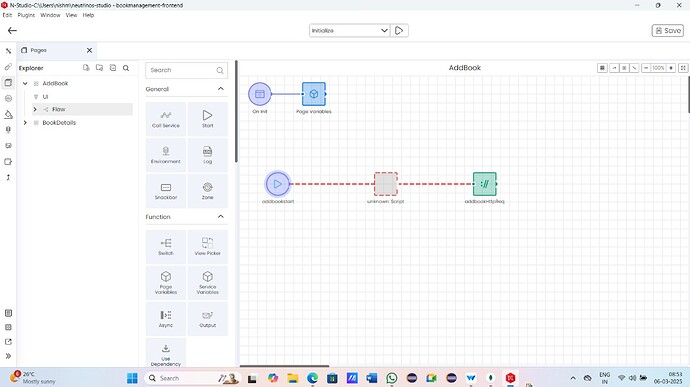Select the addbookHttpReq node on canvas
Image resolution: width=690 pixels, height=387 pixels.
pos(484,184)
